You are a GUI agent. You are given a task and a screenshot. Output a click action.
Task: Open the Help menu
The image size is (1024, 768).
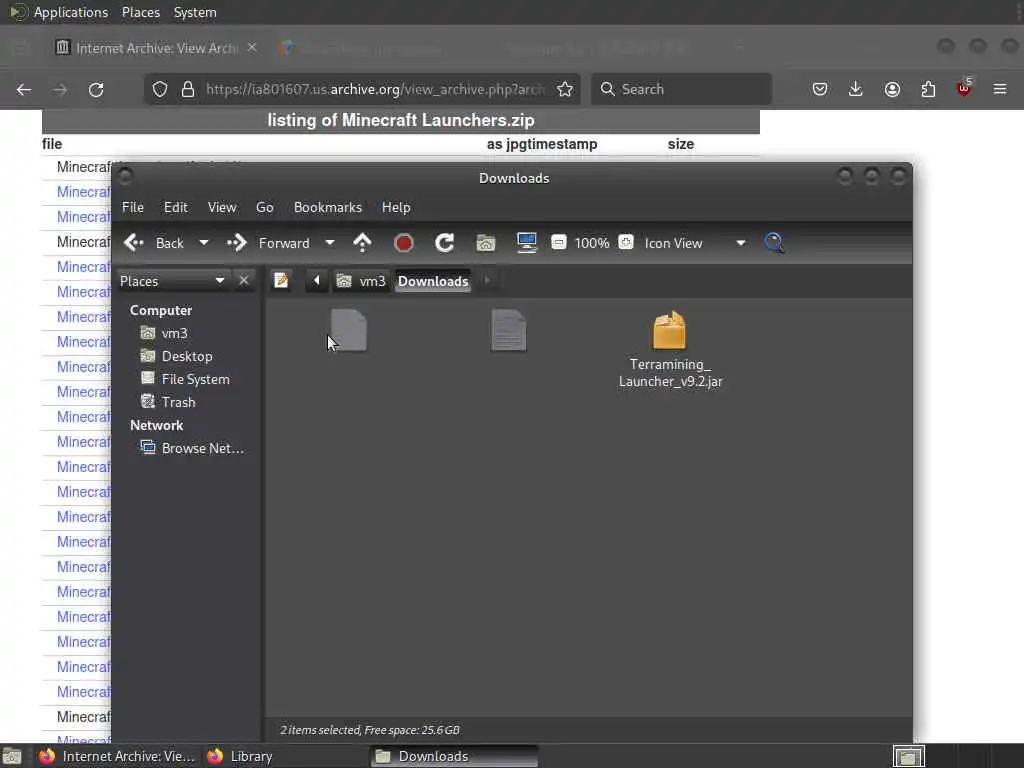(x=396, y=207)
